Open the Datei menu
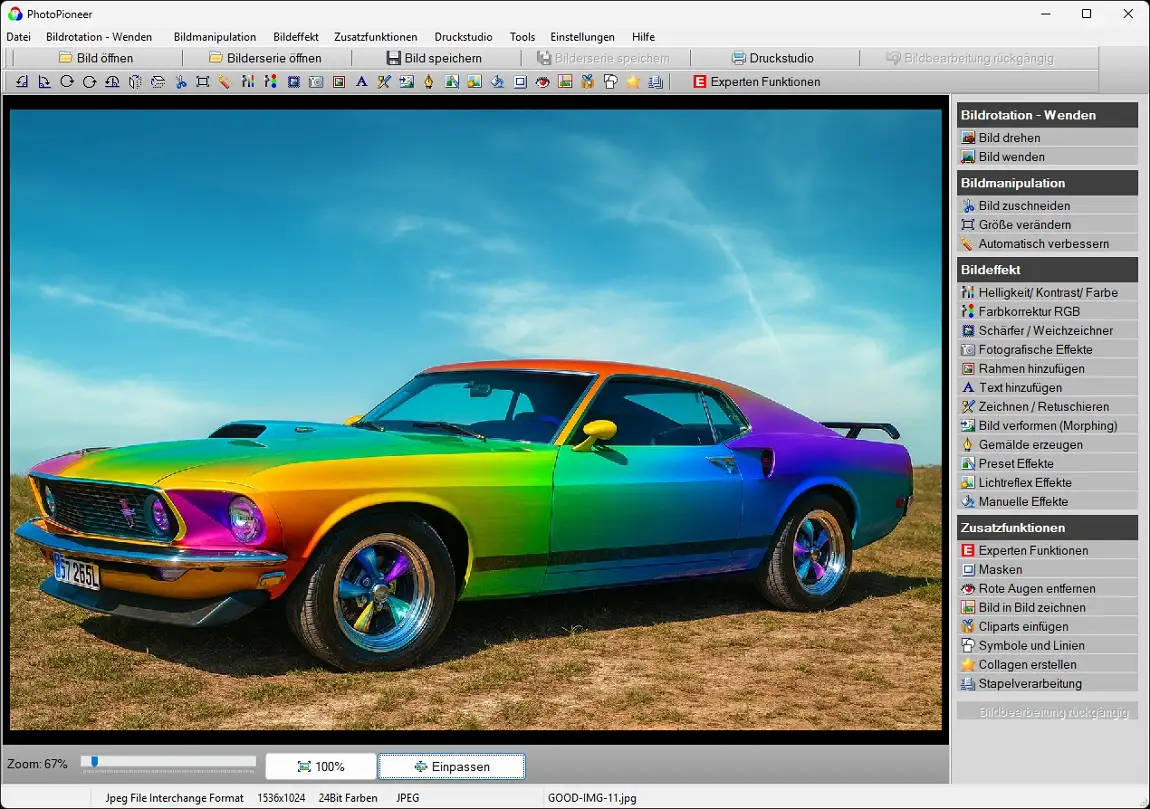1150x809 pixels. click(x=19, y=37)
